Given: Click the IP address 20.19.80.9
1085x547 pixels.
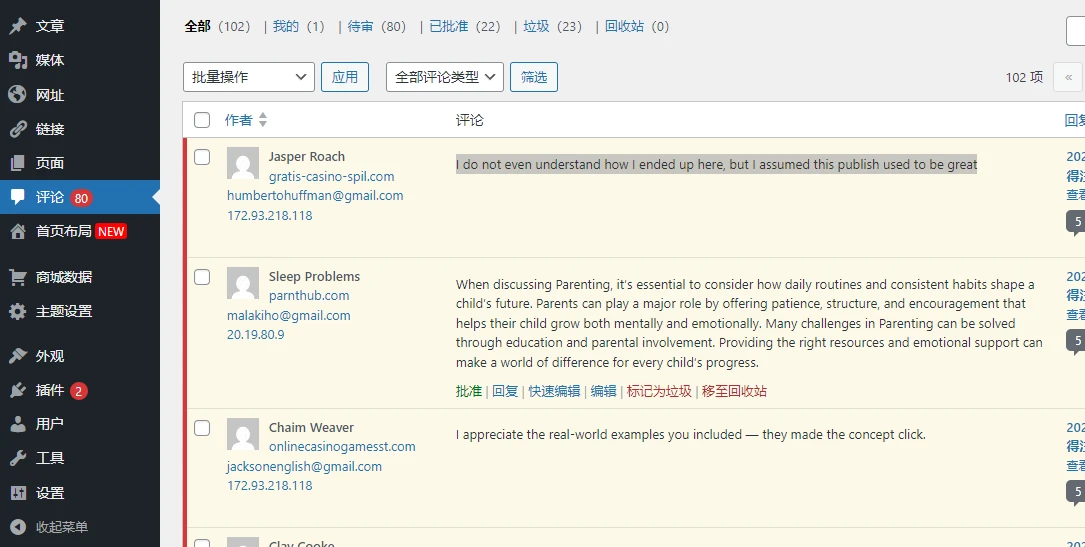Looking at the screenshot, I should point(255,335).
